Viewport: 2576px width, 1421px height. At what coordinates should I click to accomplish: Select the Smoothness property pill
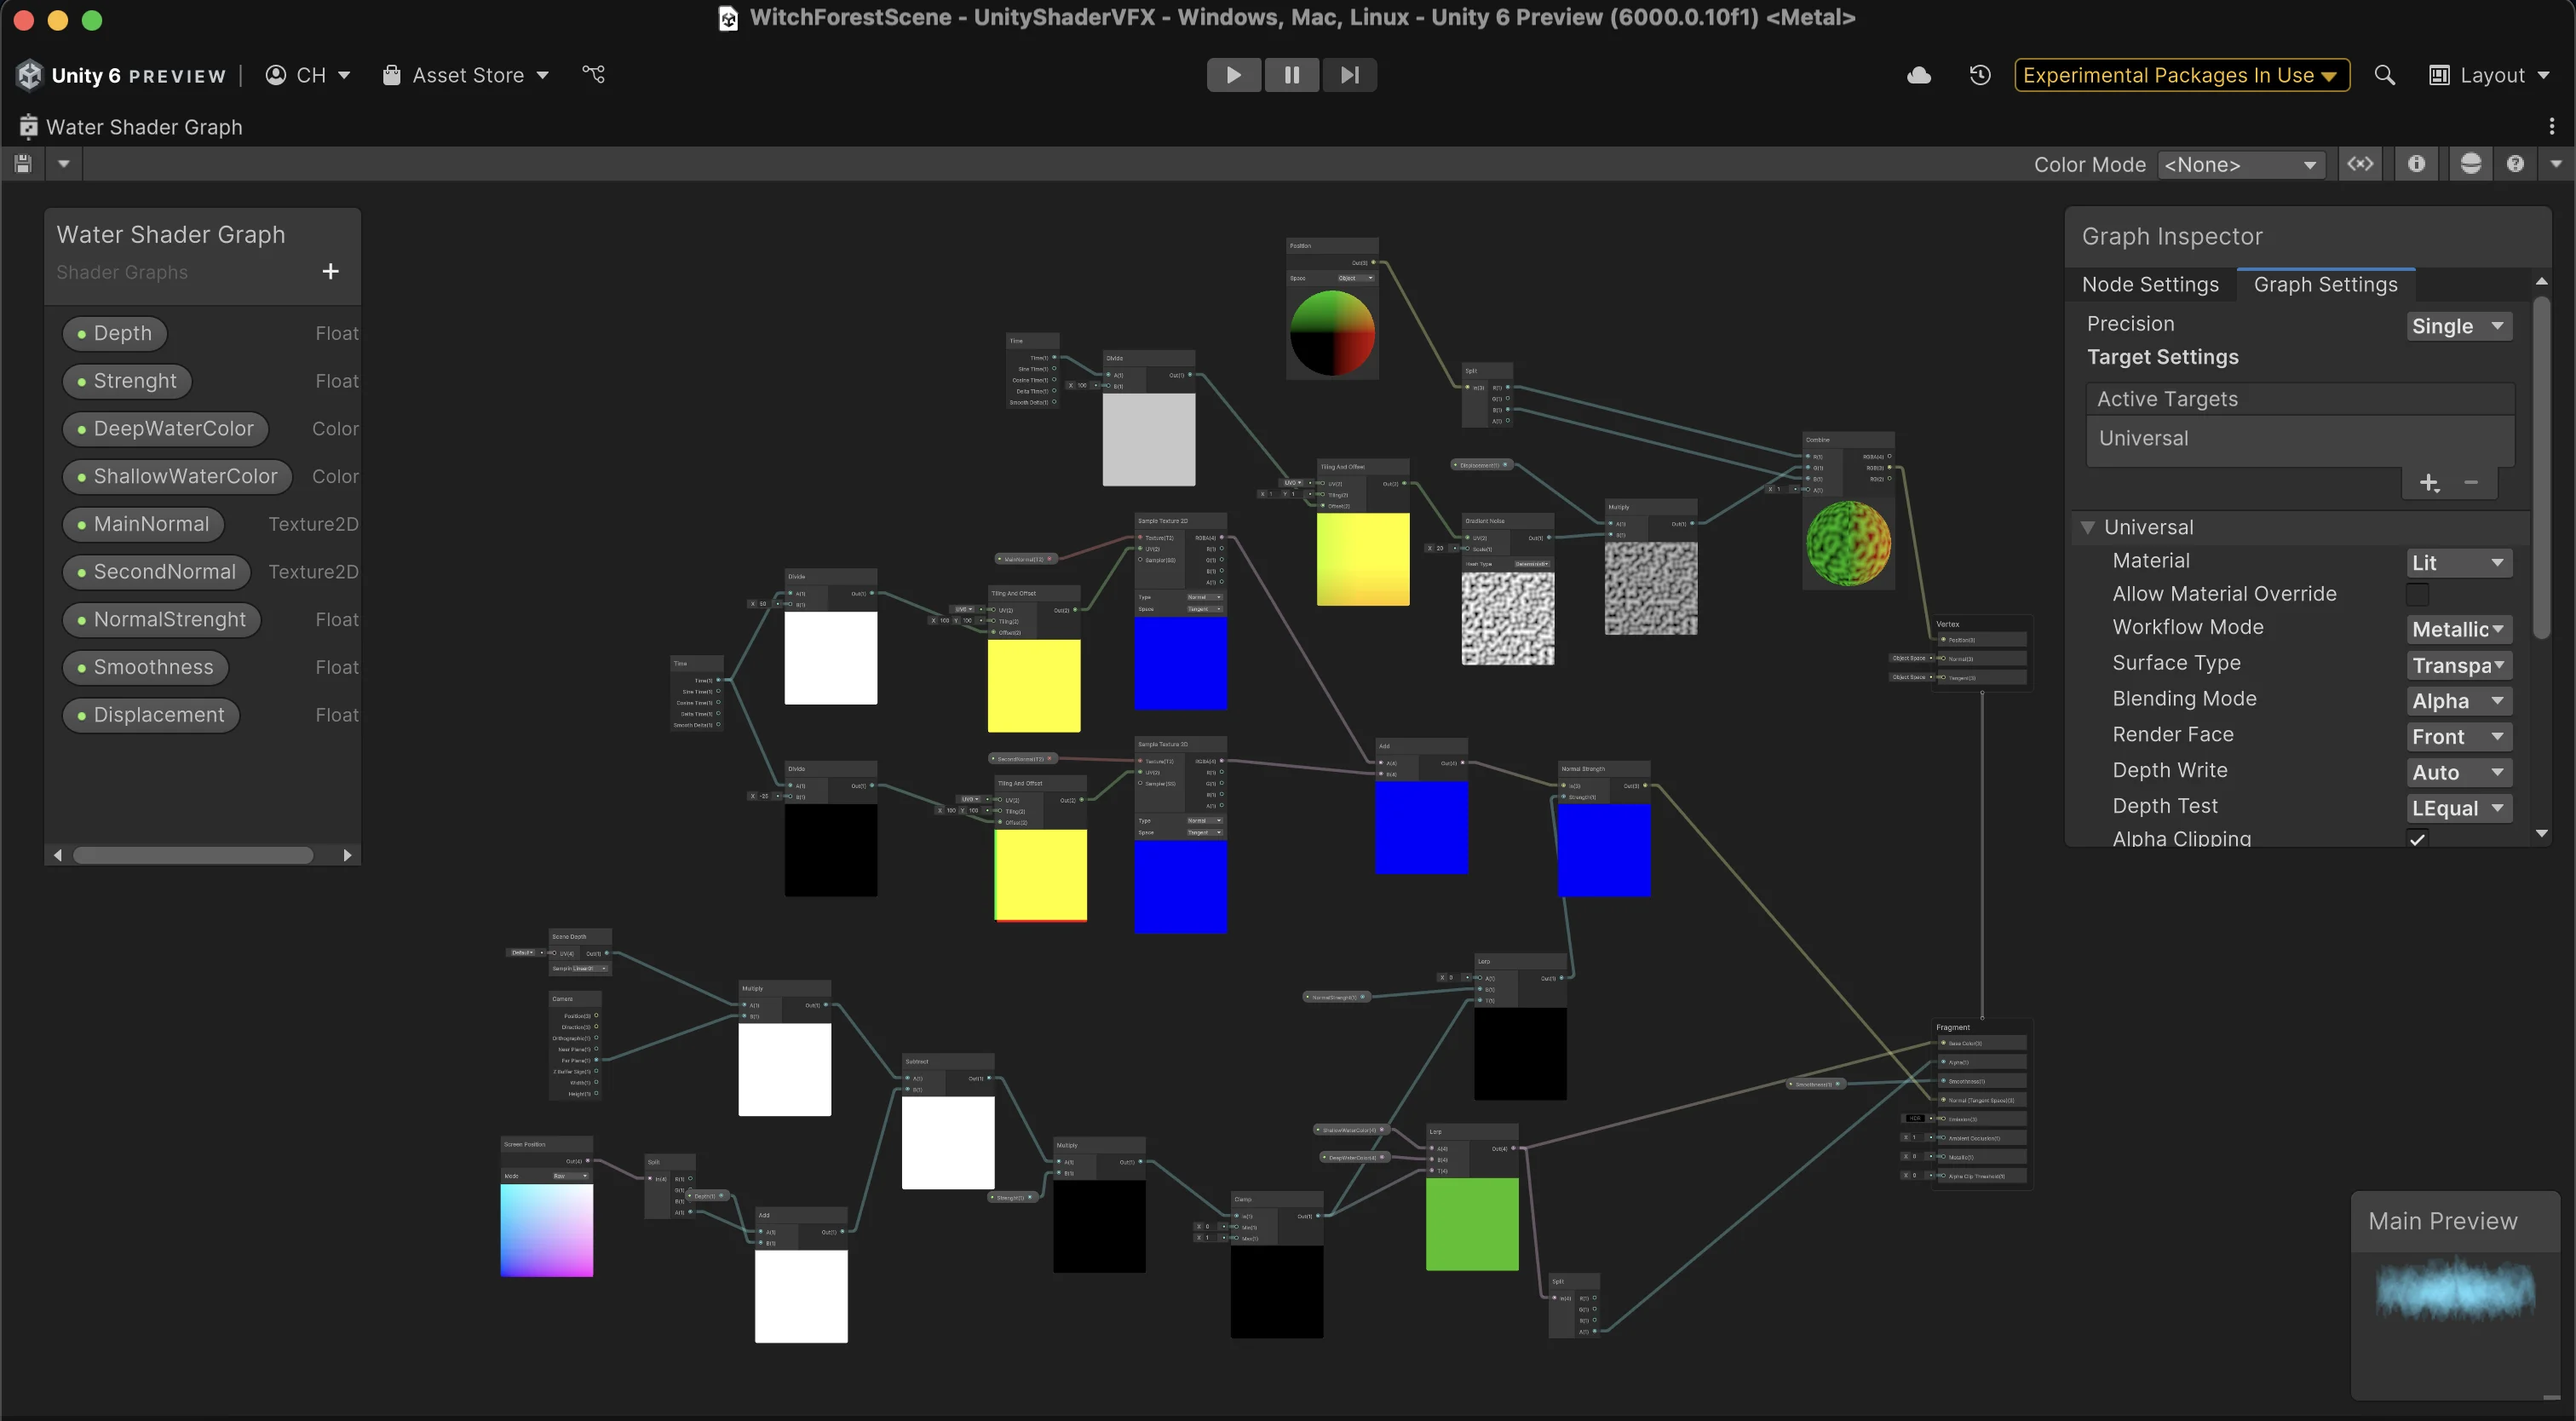(x=146, y=668)
